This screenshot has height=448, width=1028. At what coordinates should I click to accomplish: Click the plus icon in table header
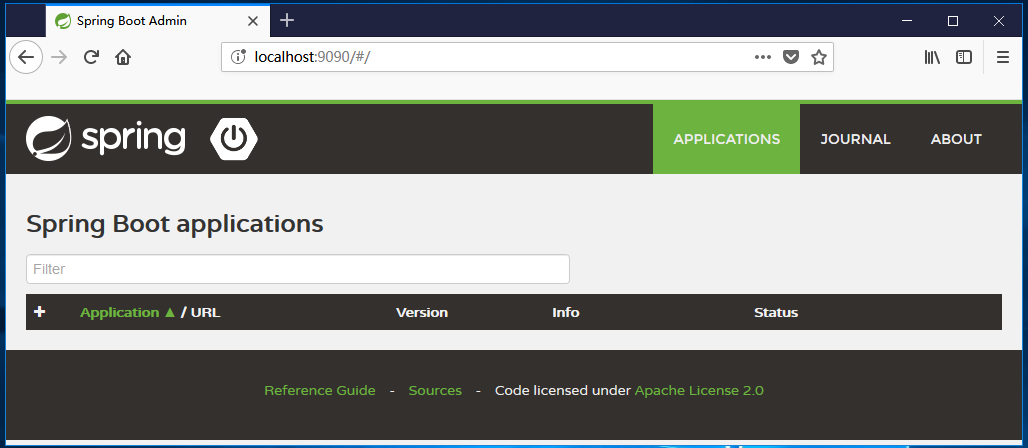tap(40, 312)
